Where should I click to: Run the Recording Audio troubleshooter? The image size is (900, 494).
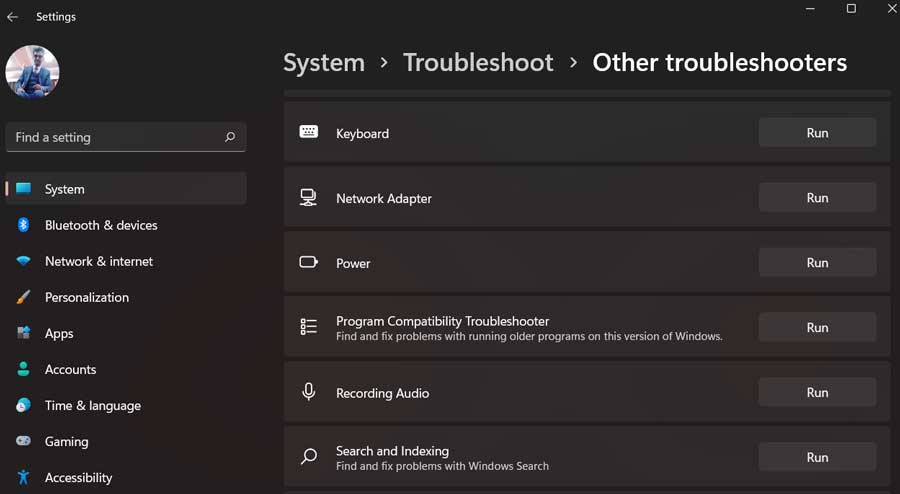pos(817,392)
